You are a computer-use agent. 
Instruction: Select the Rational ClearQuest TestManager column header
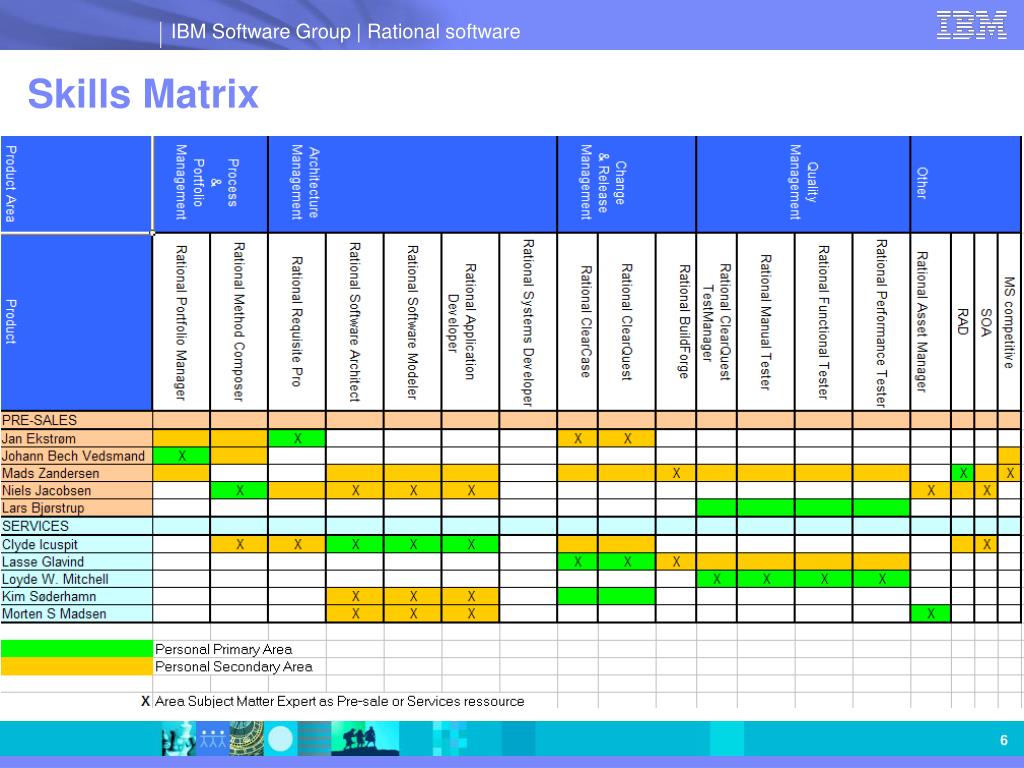click(x=717, y=322)
